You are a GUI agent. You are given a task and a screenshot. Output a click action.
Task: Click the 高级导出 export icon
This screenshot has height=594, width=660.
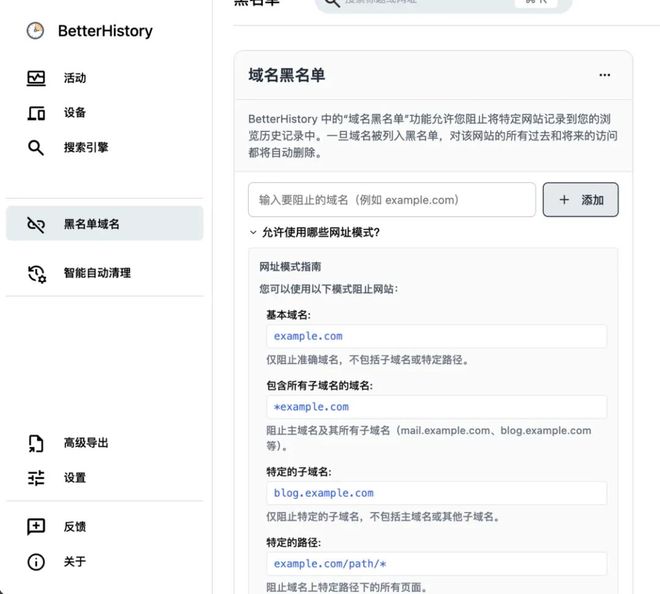[x=36, y=443]
